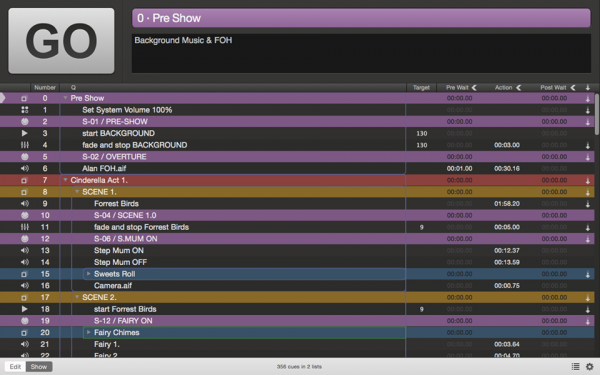Click the big GO button
The height and width of the screenshot is (375, 600).
pyautogui.click(x=61, y=41)
